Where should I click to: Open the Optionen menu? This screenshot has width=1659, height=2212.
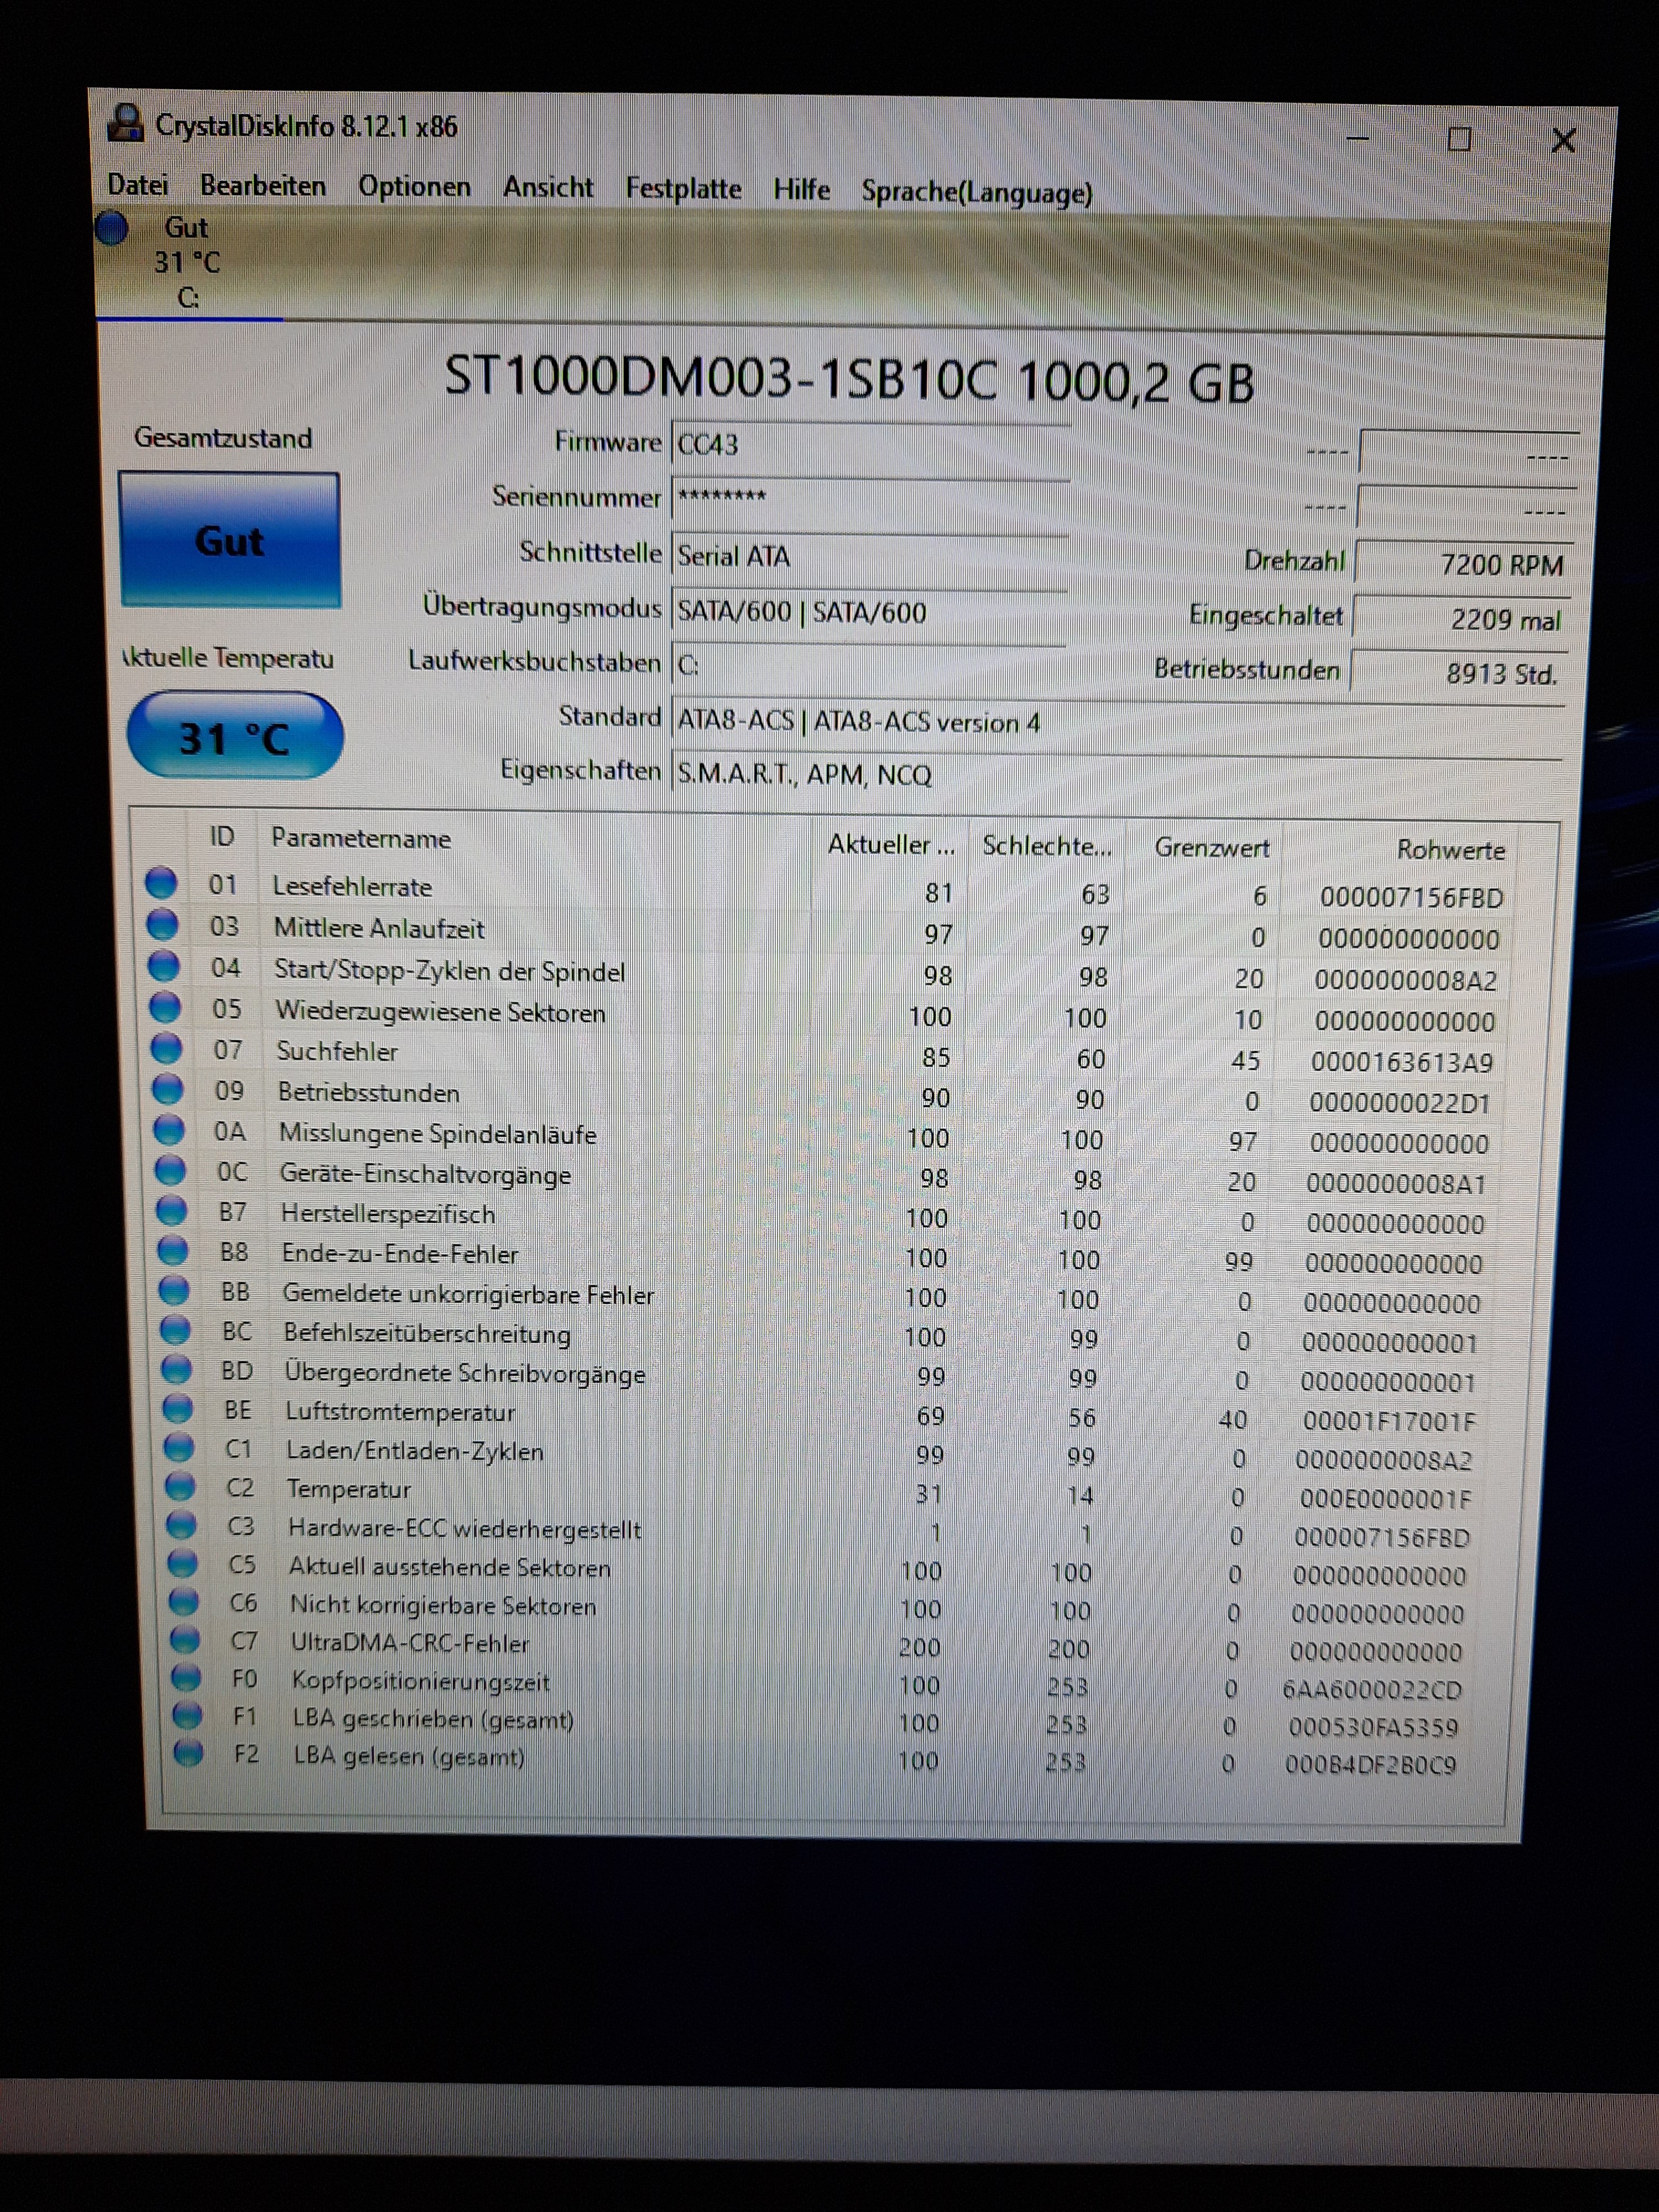(414, 187)
